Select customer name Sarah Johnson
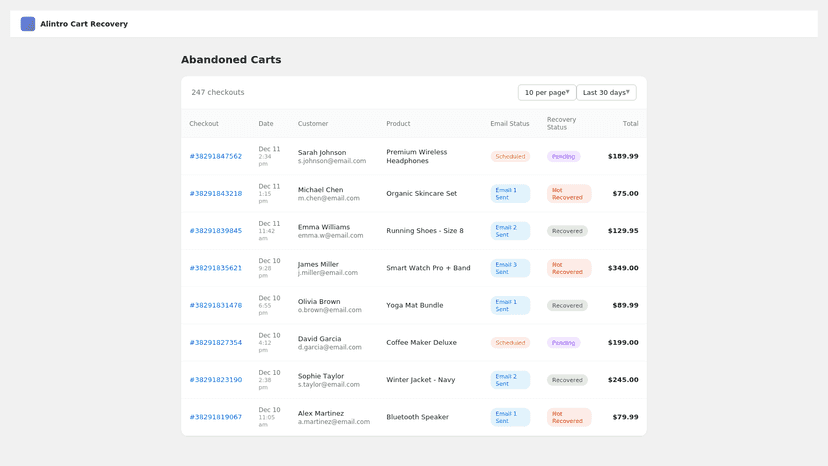The image size is (828, 466). pos(322,152)
